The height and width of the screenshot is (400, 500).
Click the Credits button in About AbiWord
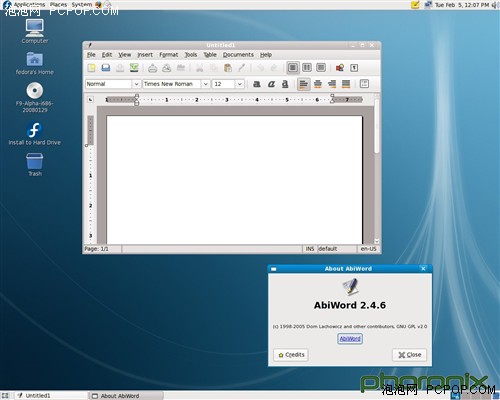pos(291,355)
